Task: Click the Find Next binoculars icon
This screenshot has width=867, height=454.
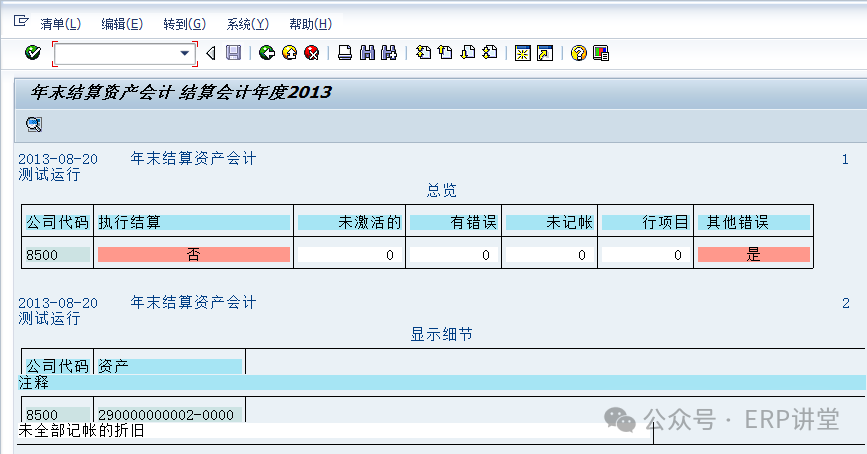Action: 389,53
